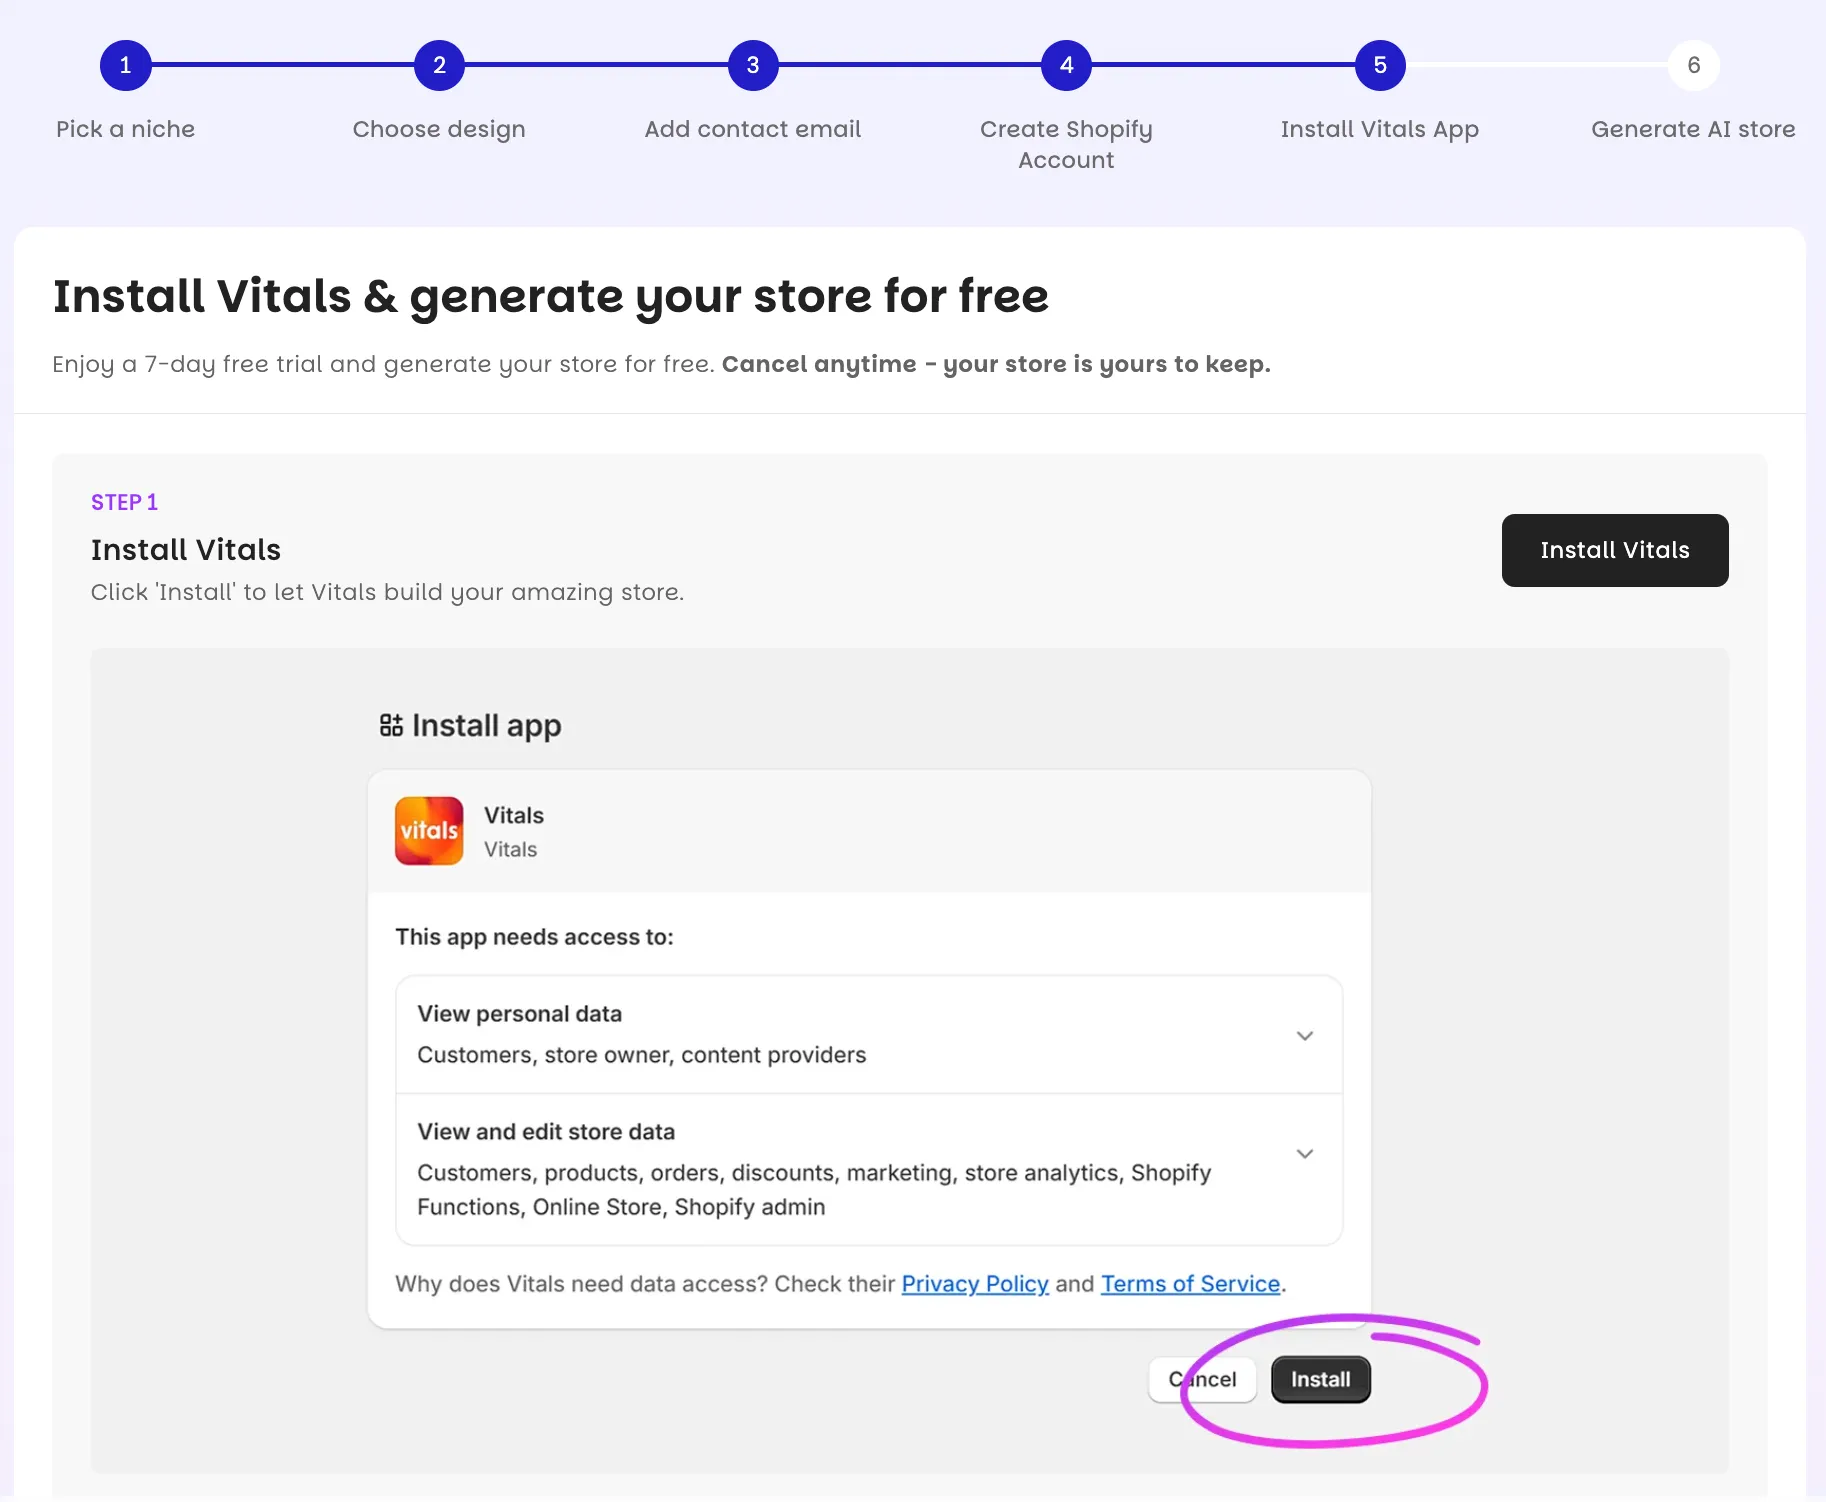Open the Terms of Service link
The height and width of the screenshot is (1502, 1826).
click(x=1190, y=1283)
